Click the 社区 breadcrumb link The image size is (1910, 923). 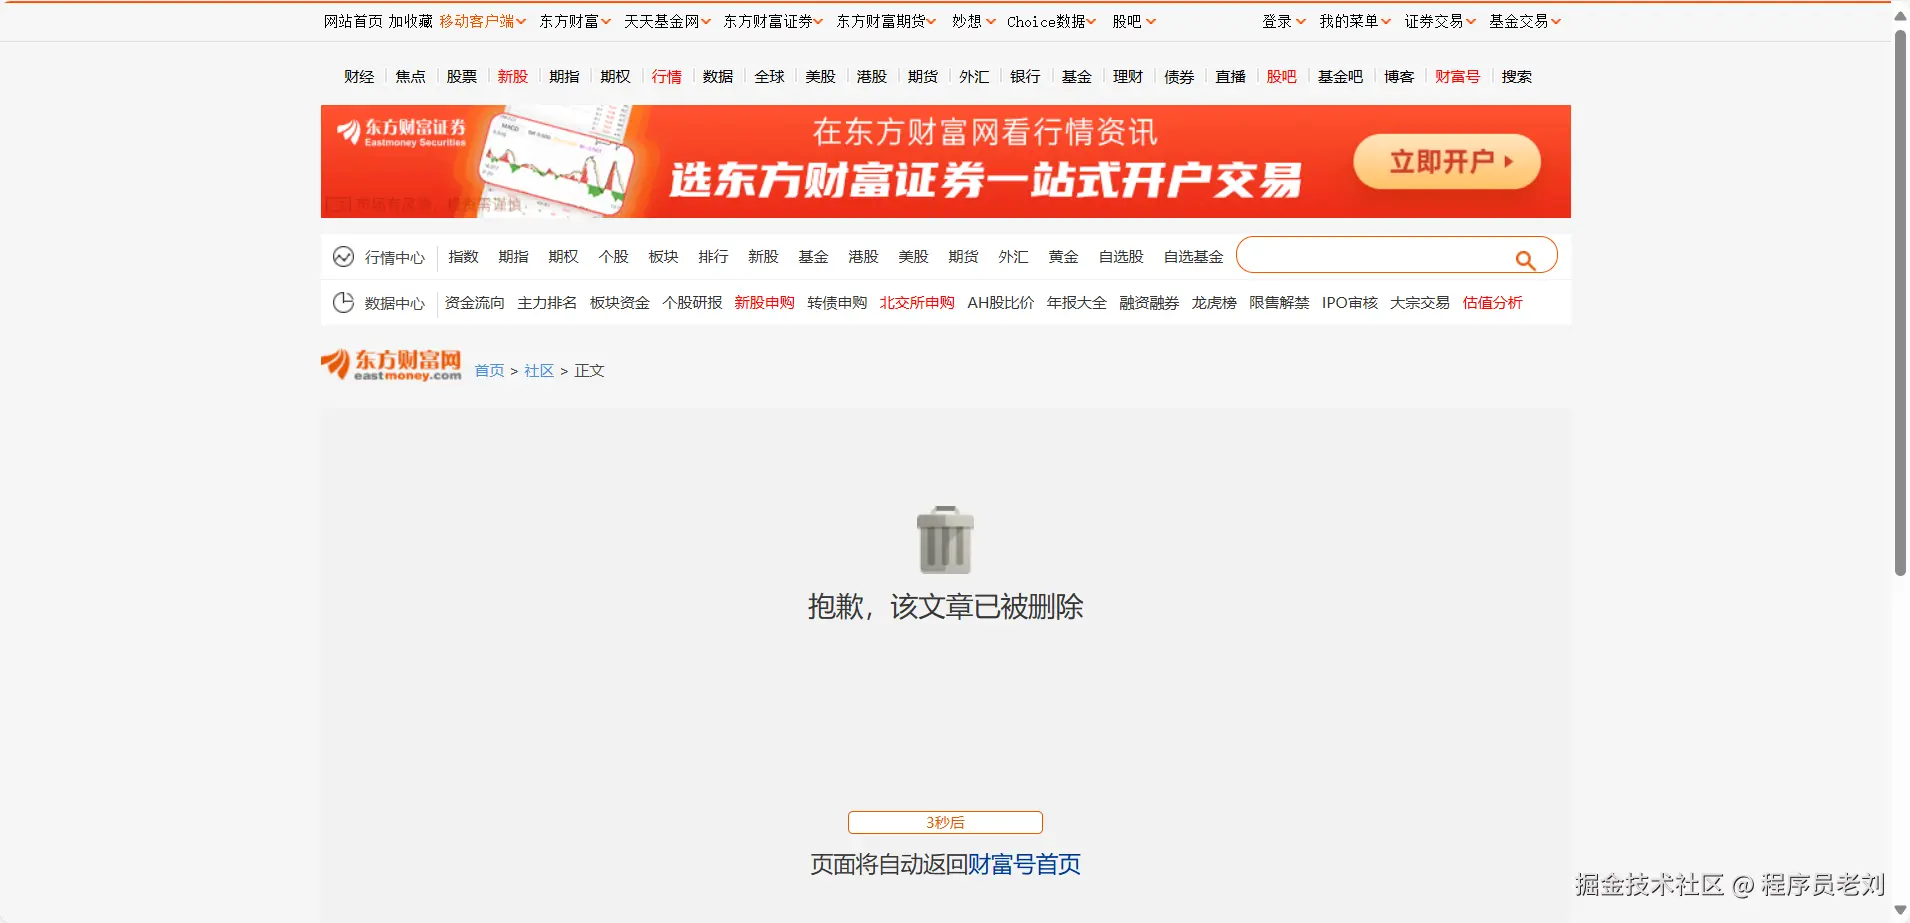(538, 370)
